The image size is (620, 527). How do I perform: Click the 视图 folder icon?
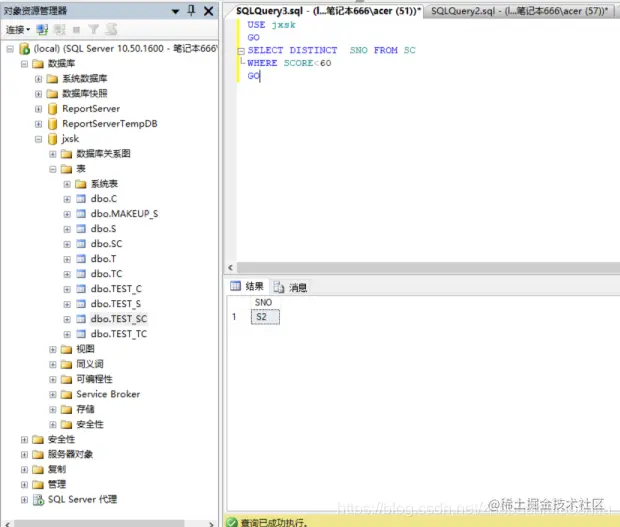point(66,349)
